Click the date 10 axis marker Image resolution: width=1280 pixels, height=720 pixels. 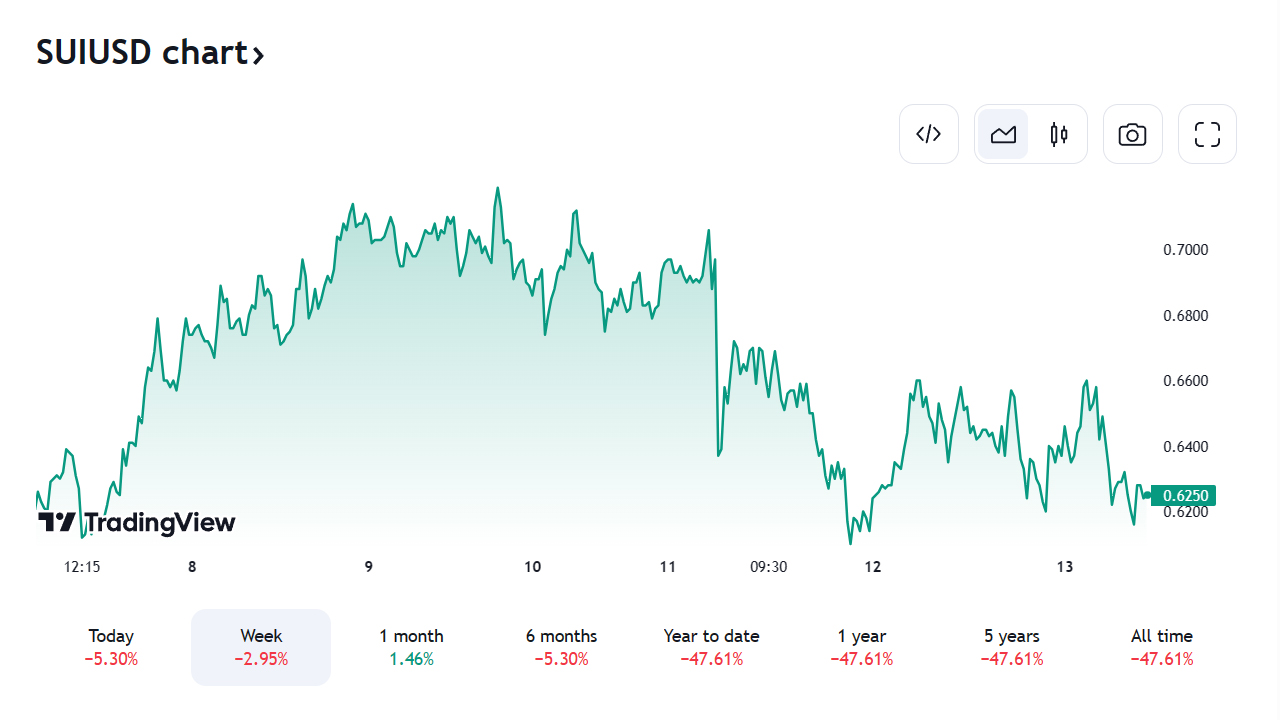point(532,567)
